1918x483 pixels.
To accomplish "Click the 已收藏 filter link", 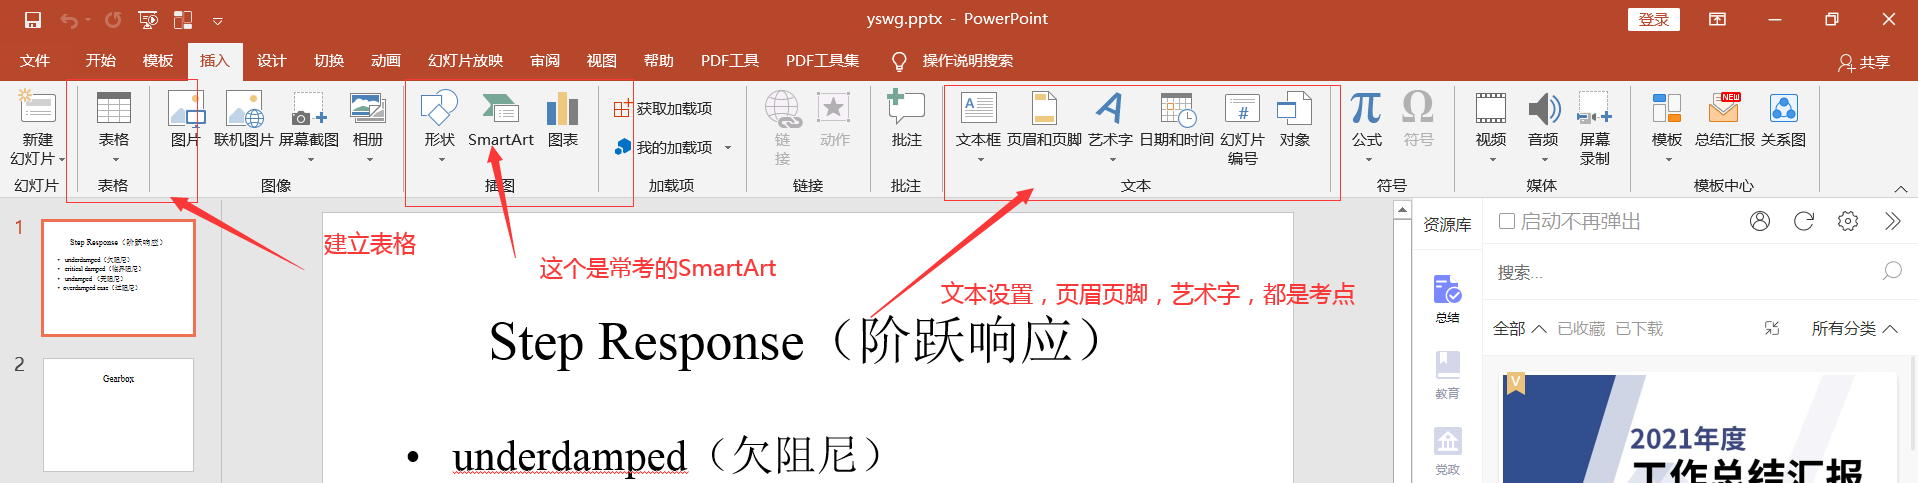I will [1581, 329].
